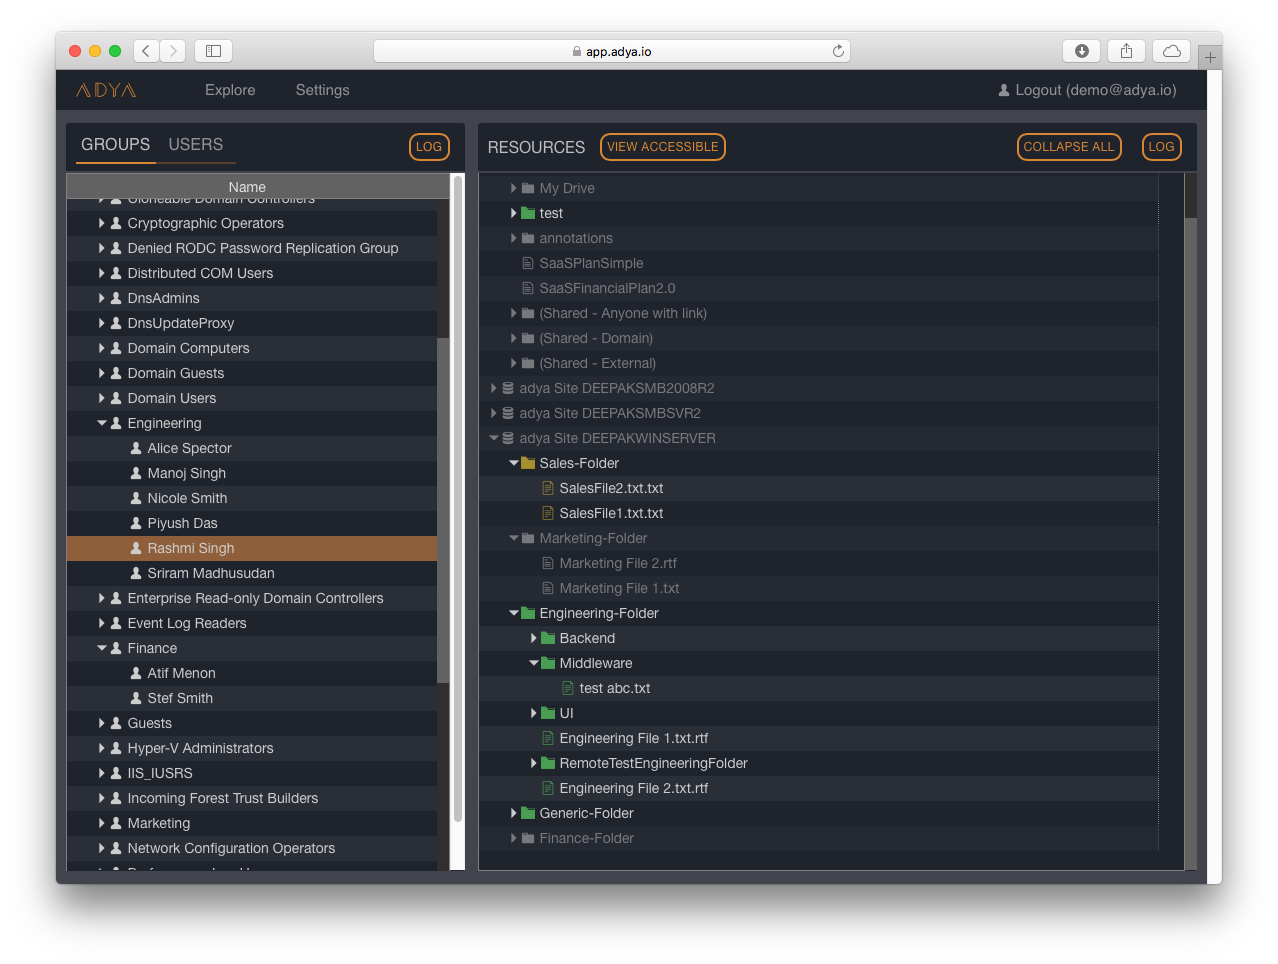Click the folder icon next to My Drive
1278x964 pixels.
(x=527, y=188)
